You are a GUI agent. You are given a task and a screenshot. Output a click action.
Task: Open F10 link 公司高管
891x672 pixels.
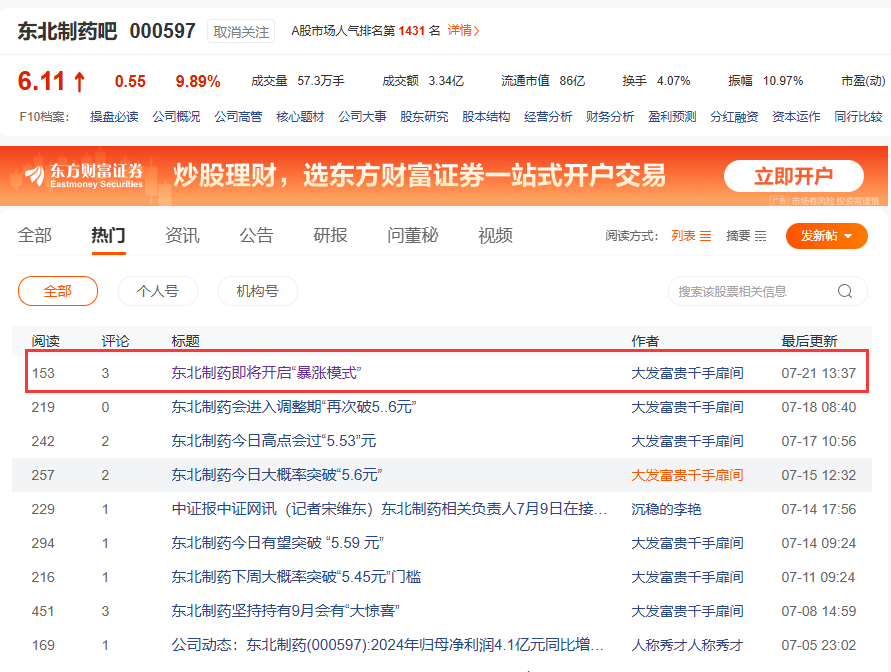(238, 117)
